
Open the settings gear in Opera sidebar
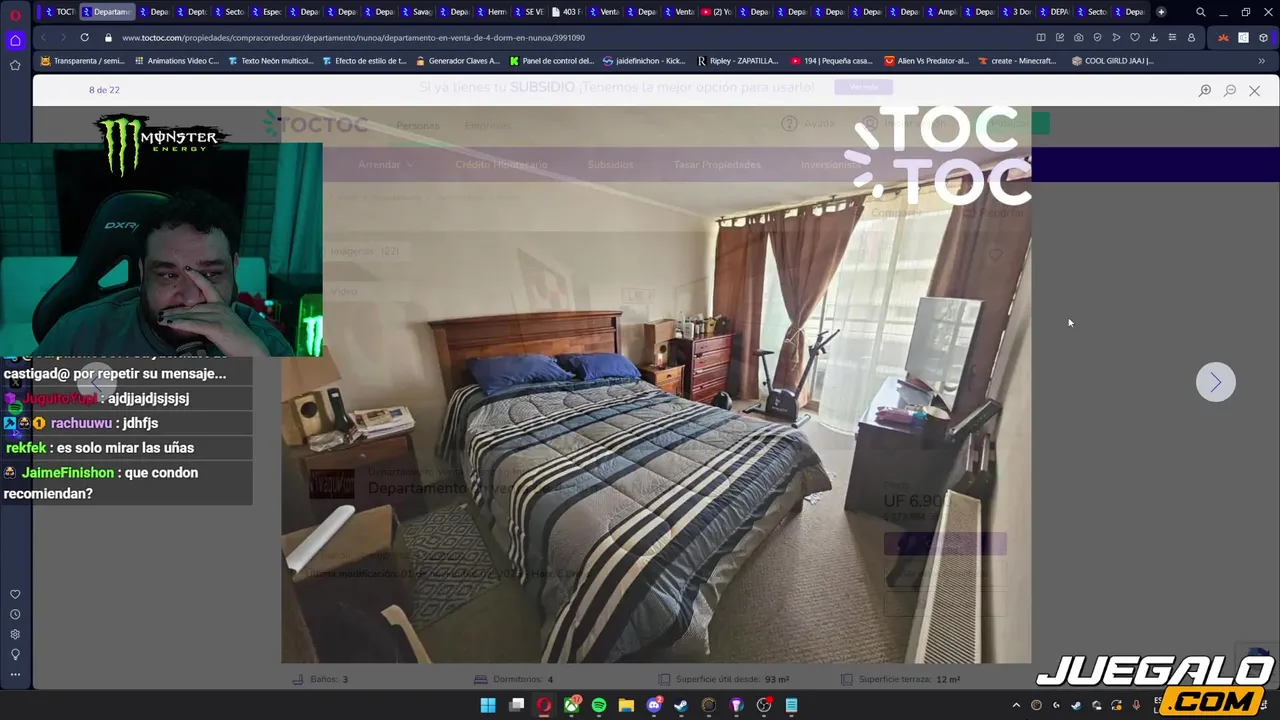(x=15, y=634)
